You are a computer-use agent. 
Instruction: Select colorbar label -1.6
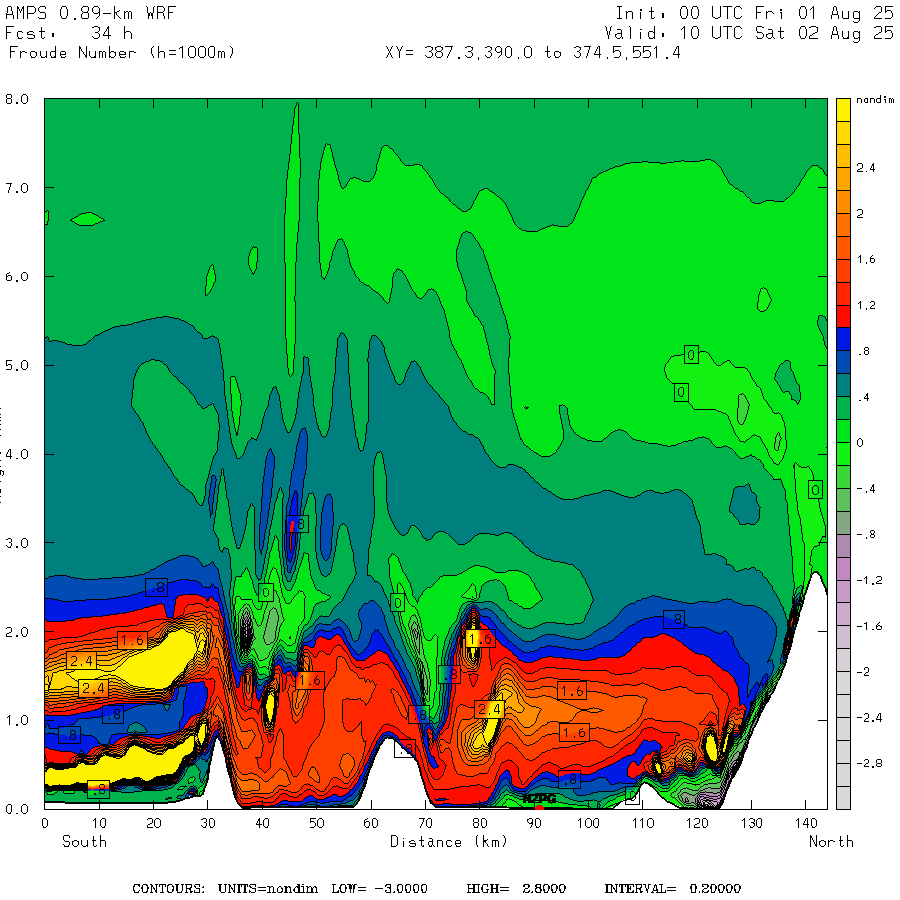[x=869, y=626]
